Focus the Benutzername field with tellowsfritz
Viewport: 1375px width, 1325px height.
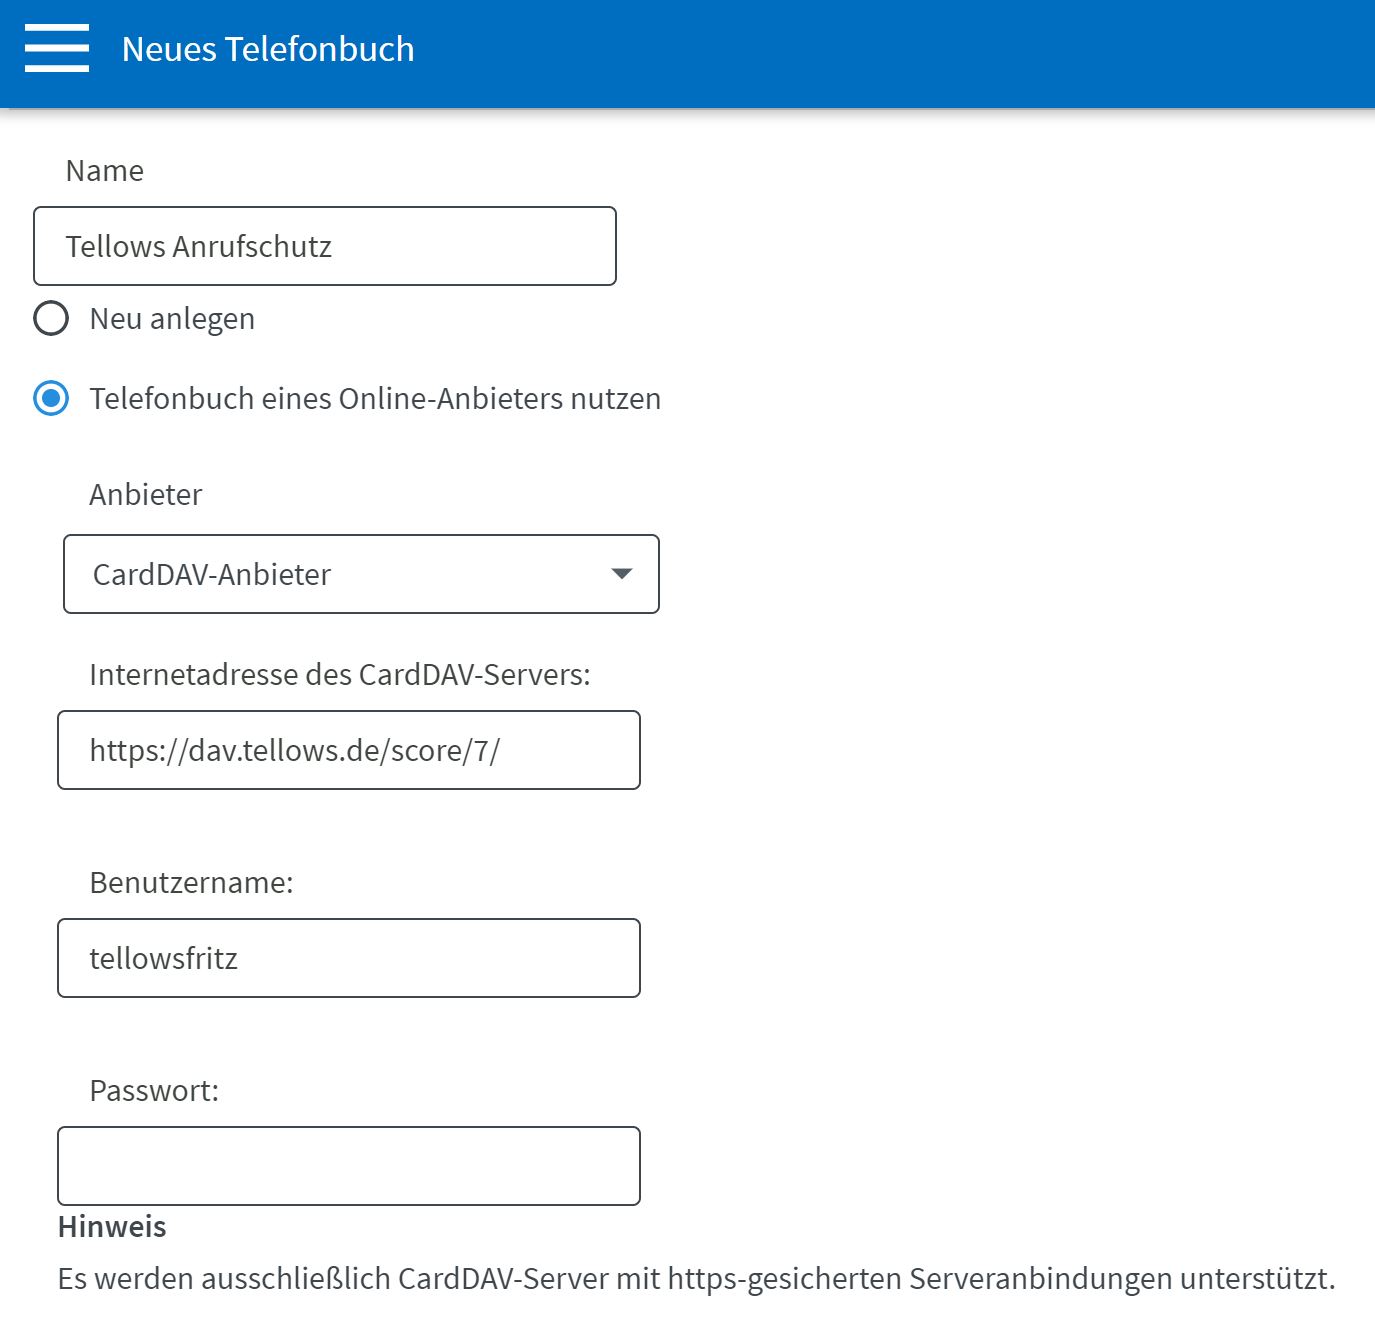pos(348,958)
